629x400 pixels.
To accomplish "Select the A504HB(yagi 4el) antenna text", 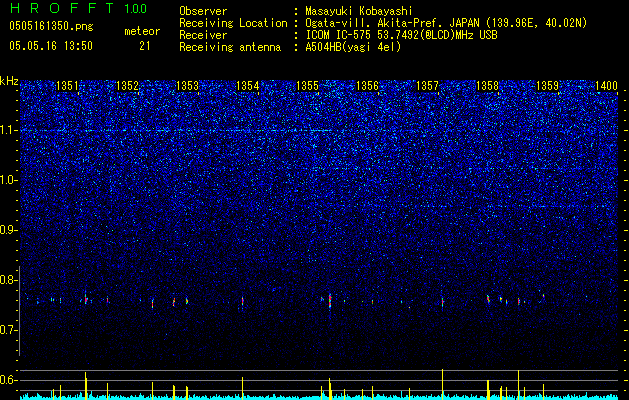I will (x=353, y=47).
